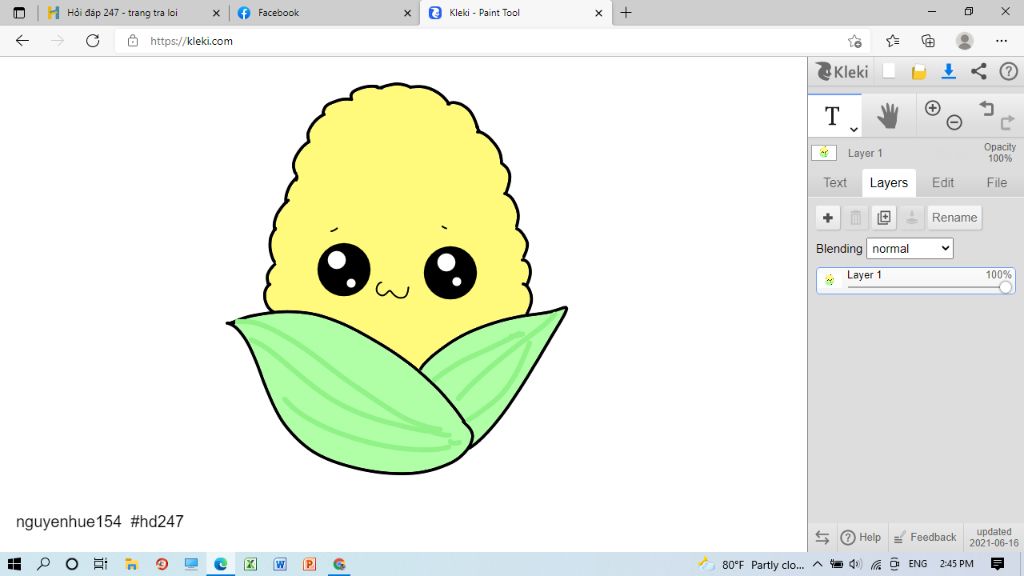Duplicate the current layer
1024x576 pixels.
tap(884, 217)
